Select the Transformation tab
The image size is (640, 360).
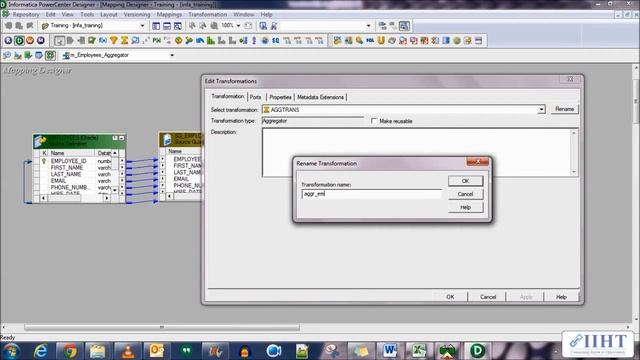[x=227, y=96]
